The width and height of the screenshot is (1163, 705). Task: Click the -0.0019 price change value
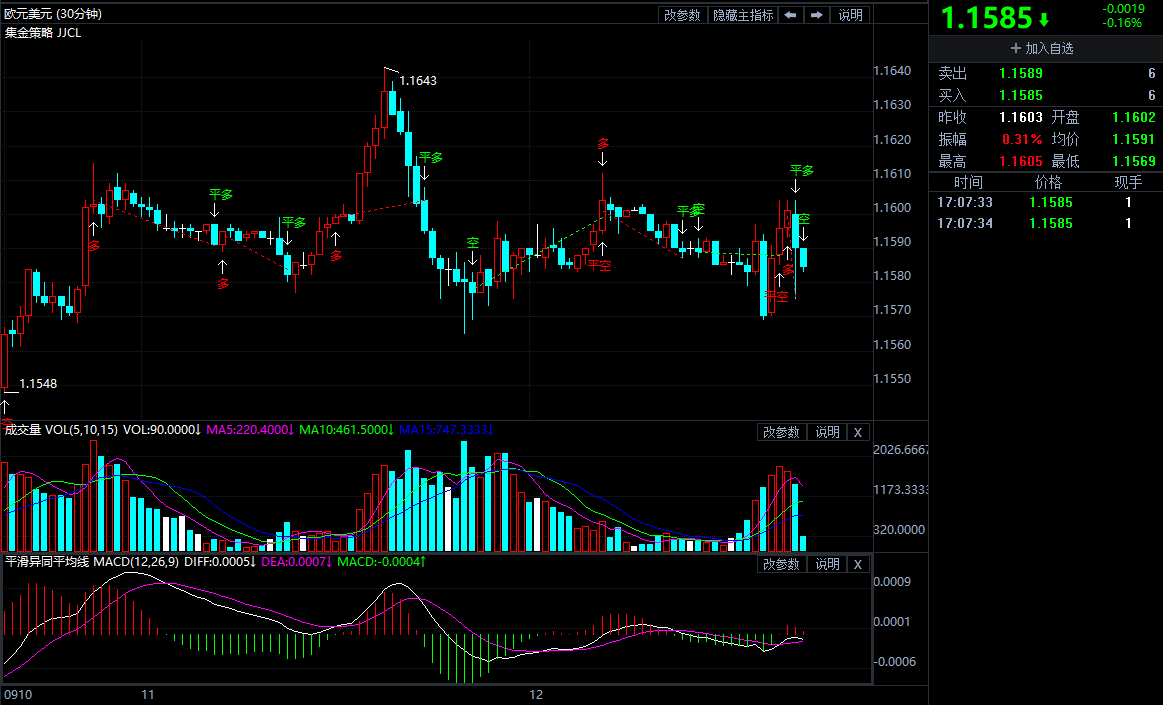click(x=1124, y=9)
